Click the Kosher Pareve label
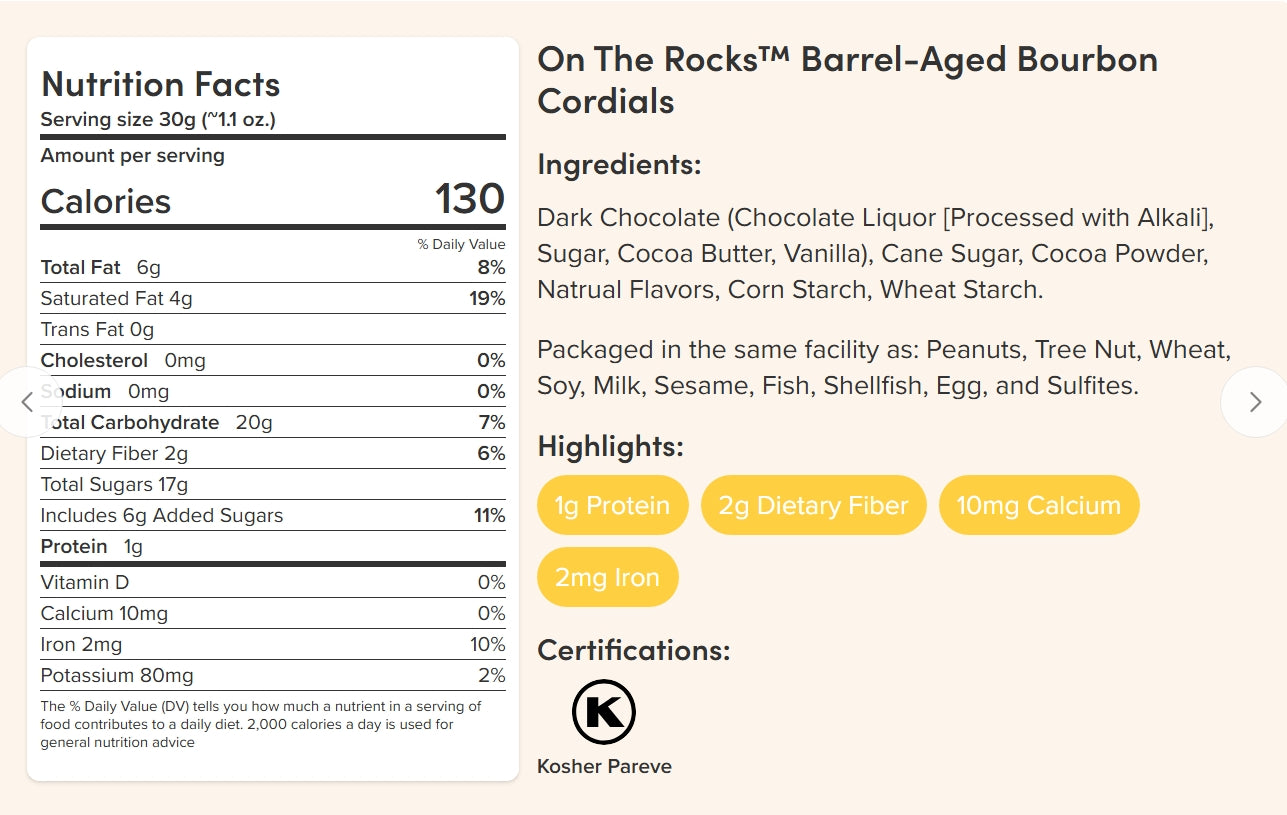 click(x=604, y=767)
